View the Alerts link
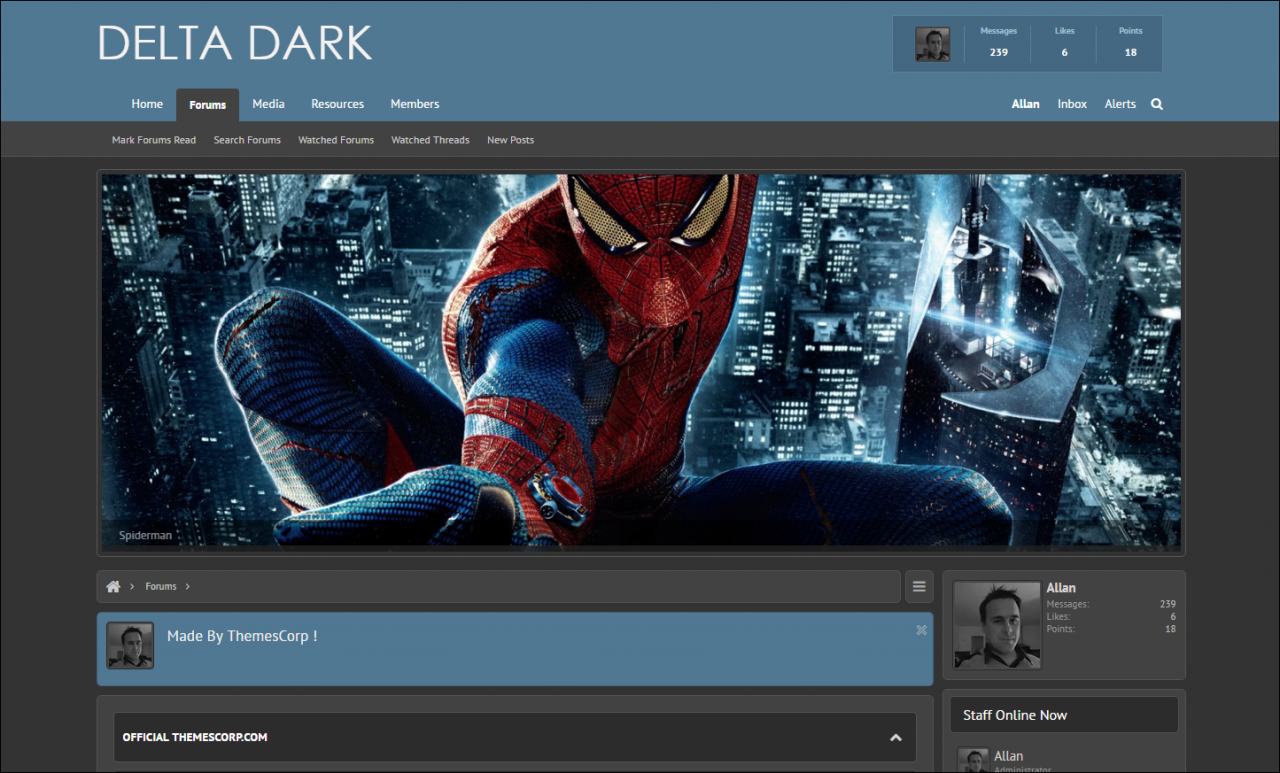Image resolution: width=1280 pixels, height=773 pixels. pos(1120,104)
